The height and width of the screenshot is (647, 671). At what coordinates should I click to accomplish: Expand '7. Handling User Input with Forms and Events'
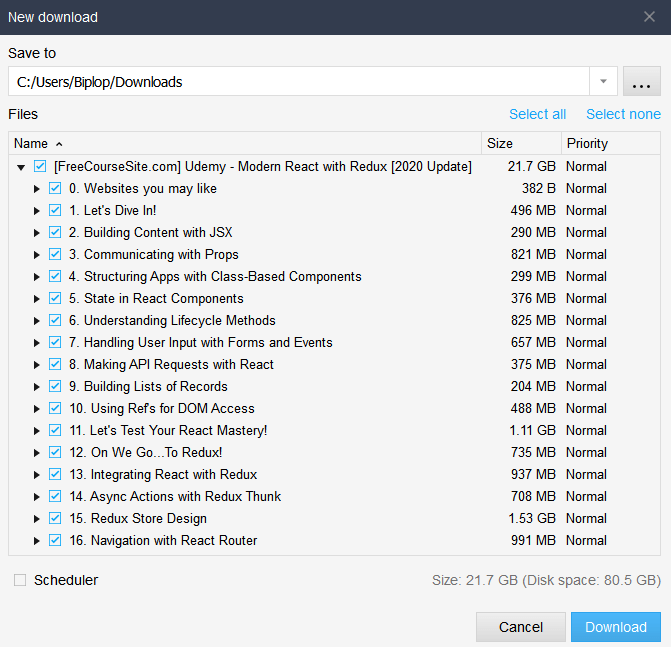click(x=37, y=343)
